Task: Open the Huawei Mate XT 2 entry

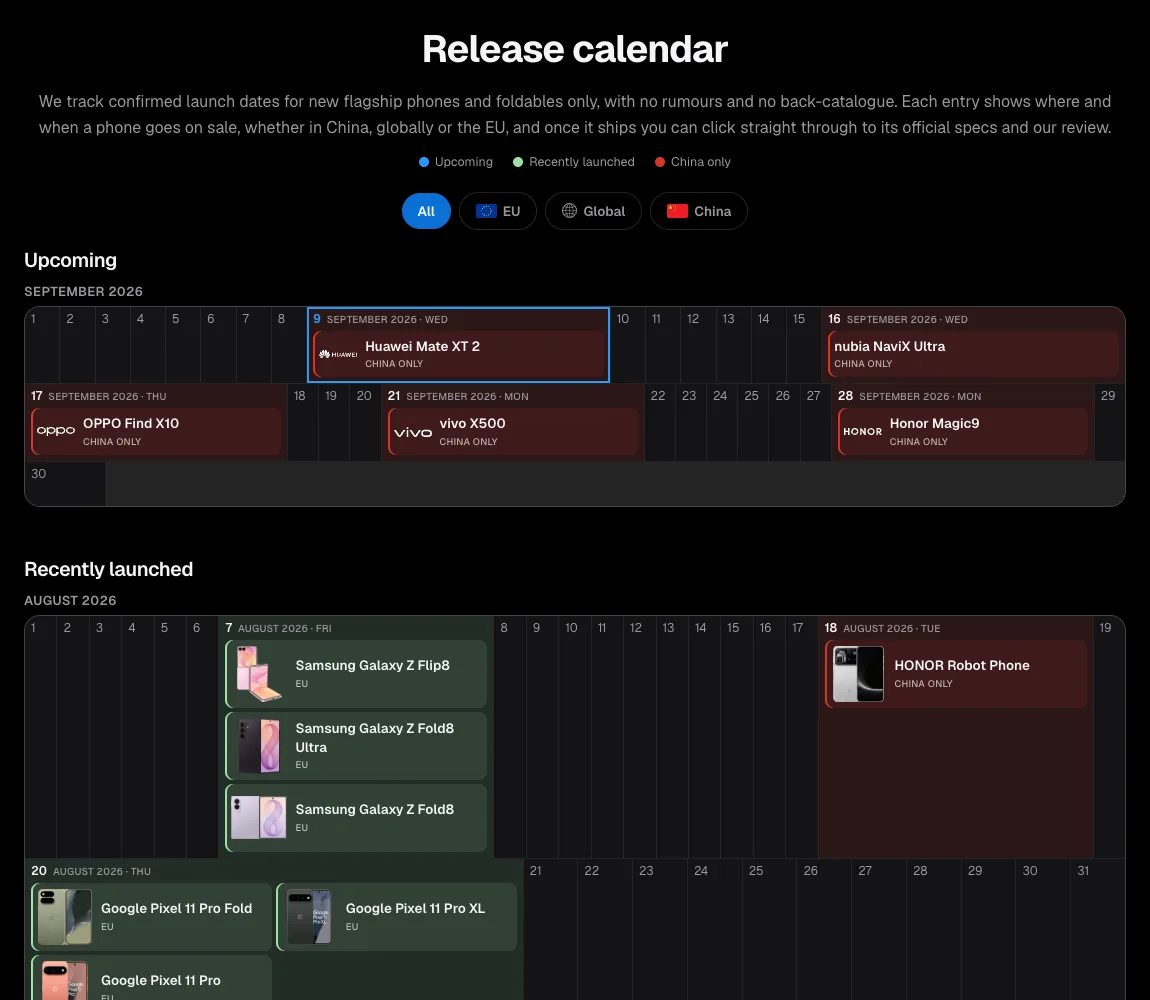Action: click(459, 354)
